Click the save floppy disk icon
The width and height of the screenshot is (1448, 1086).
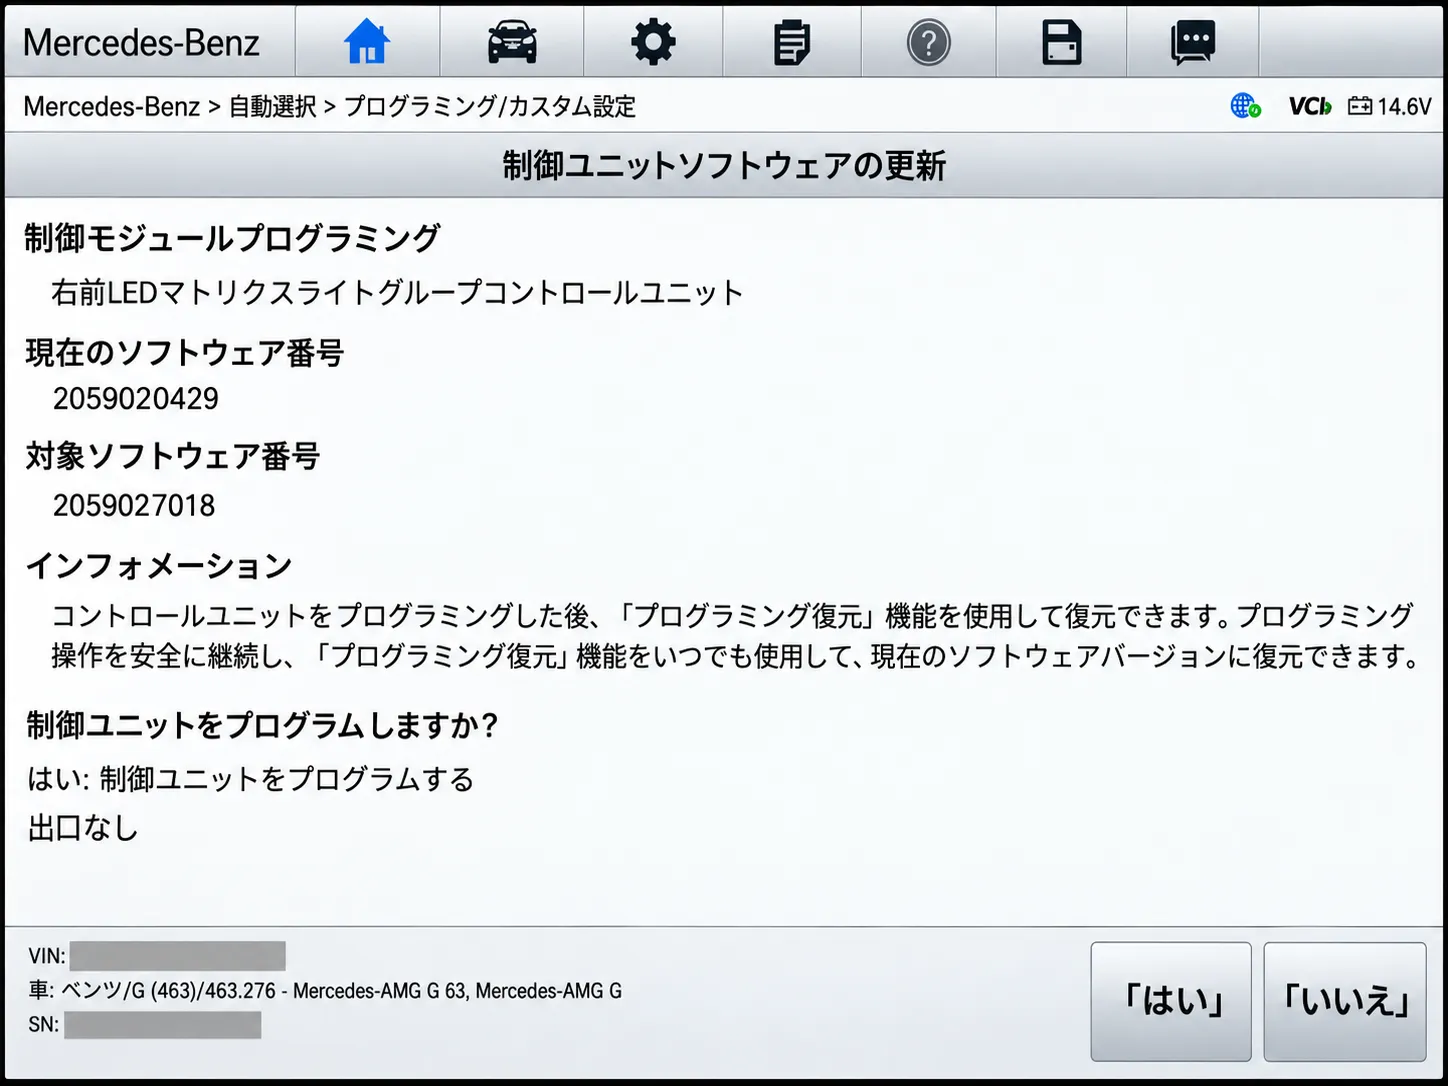click(x=1062, y=43)
